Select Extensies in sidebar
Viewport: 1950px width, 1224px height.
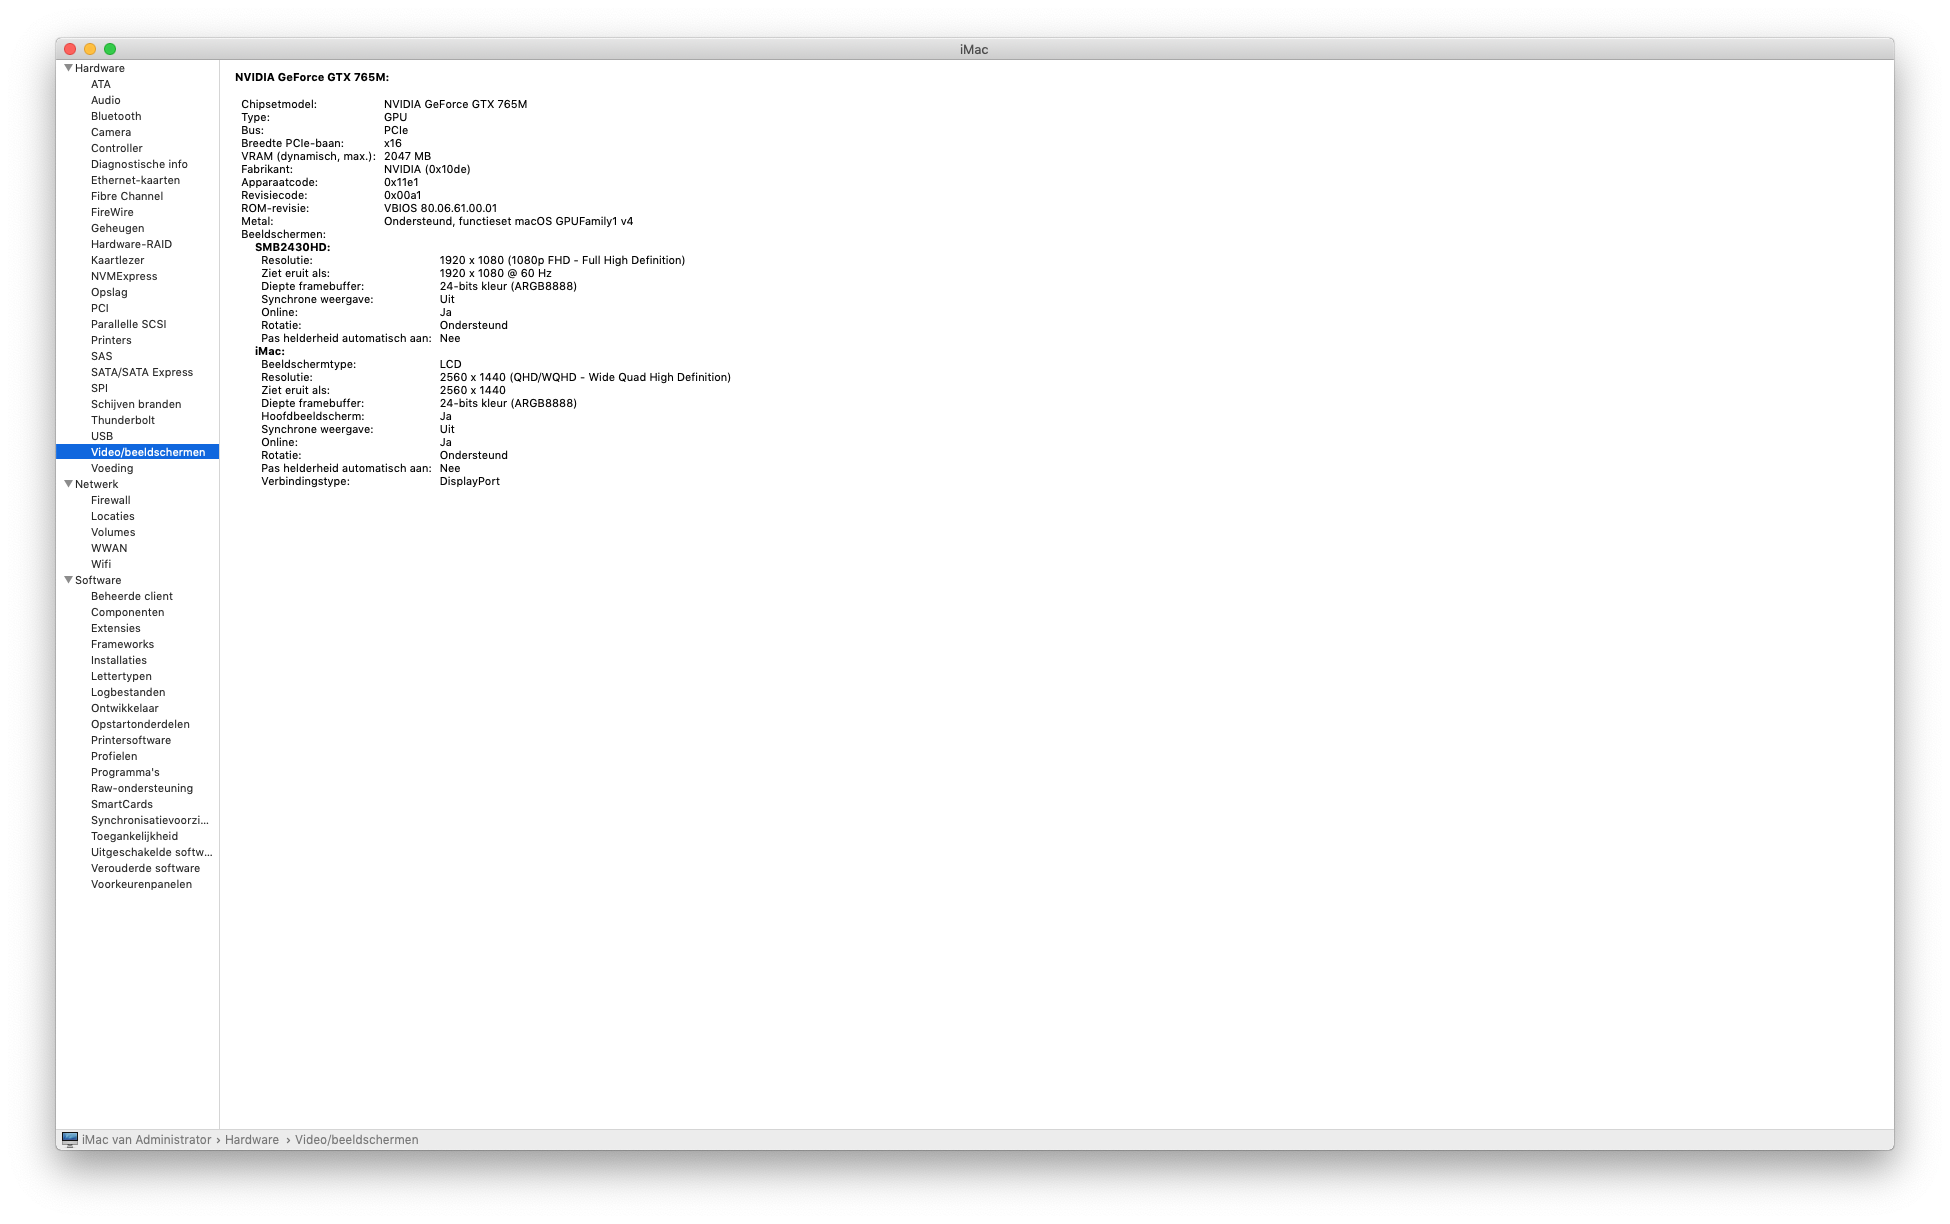pyautogui.click(x=116, y=628)
